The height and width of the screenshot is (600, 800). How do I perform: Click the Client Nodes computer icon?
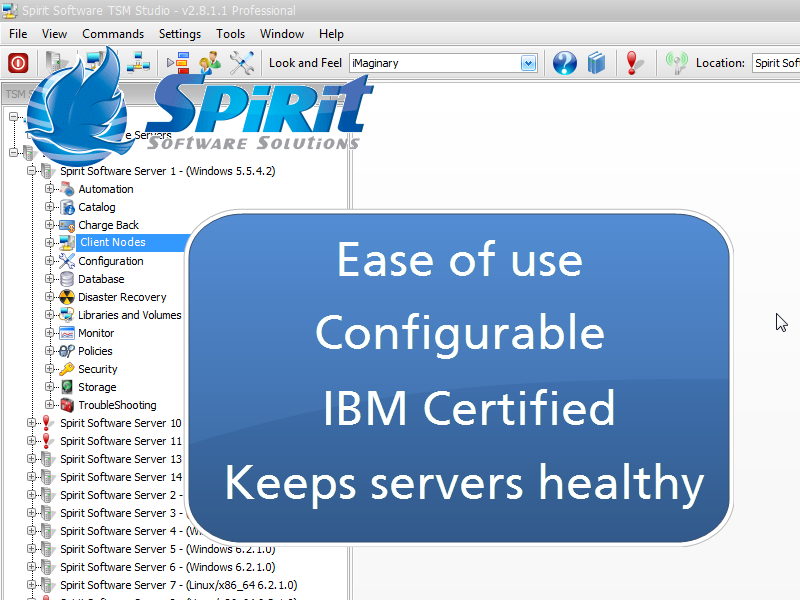(67, 243)
